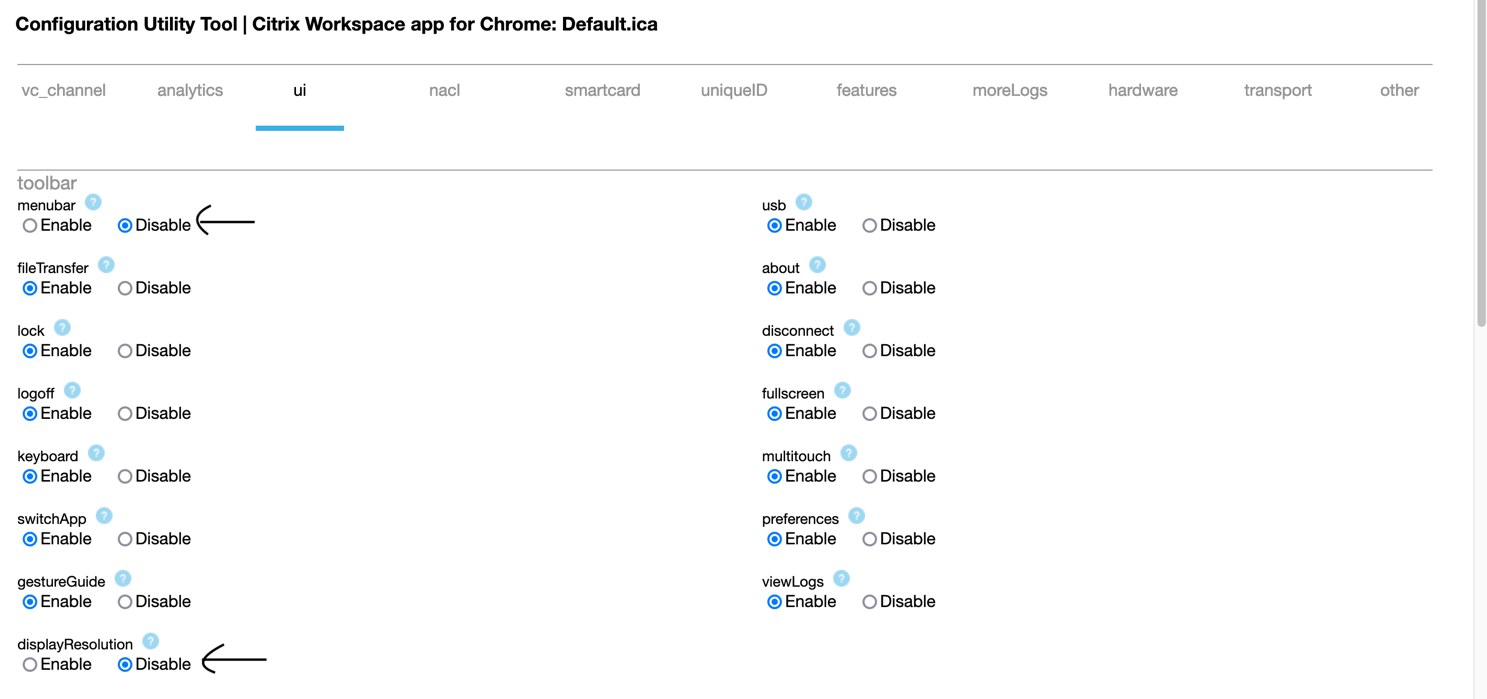1487x699 pixels.
Task: Open help tooltip icon for lock
Action: [x=62, y=328]
